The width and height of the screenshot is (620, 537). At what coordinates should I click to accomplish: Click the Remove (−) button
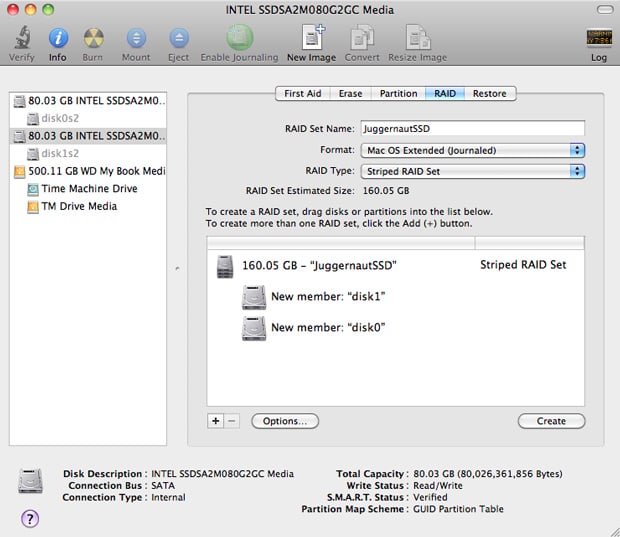tap(232, 421)
